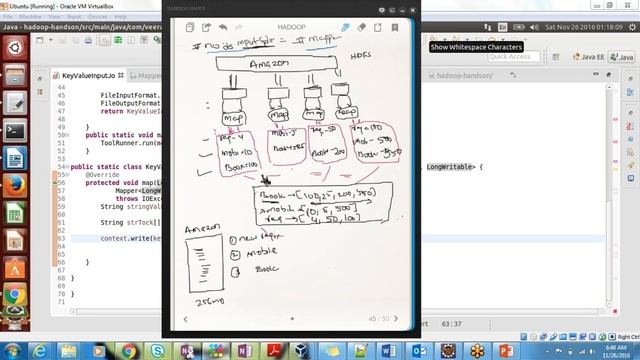Open the Windows Start menu
Viewport: 640px width, 360px height.
[13, 351]
